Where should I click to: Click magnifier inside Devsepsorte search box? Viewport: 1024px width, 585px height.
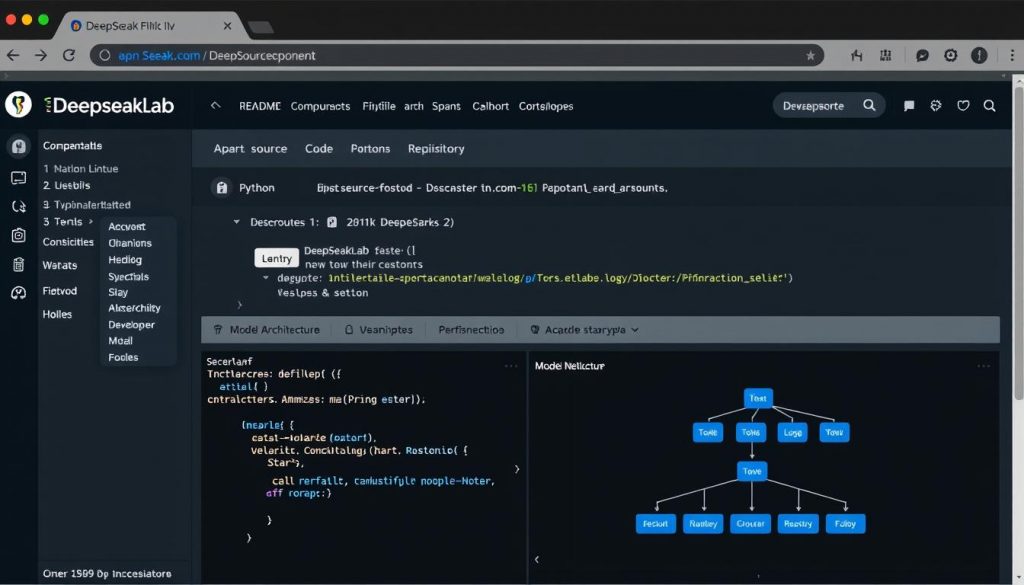(x=869, y=105)
